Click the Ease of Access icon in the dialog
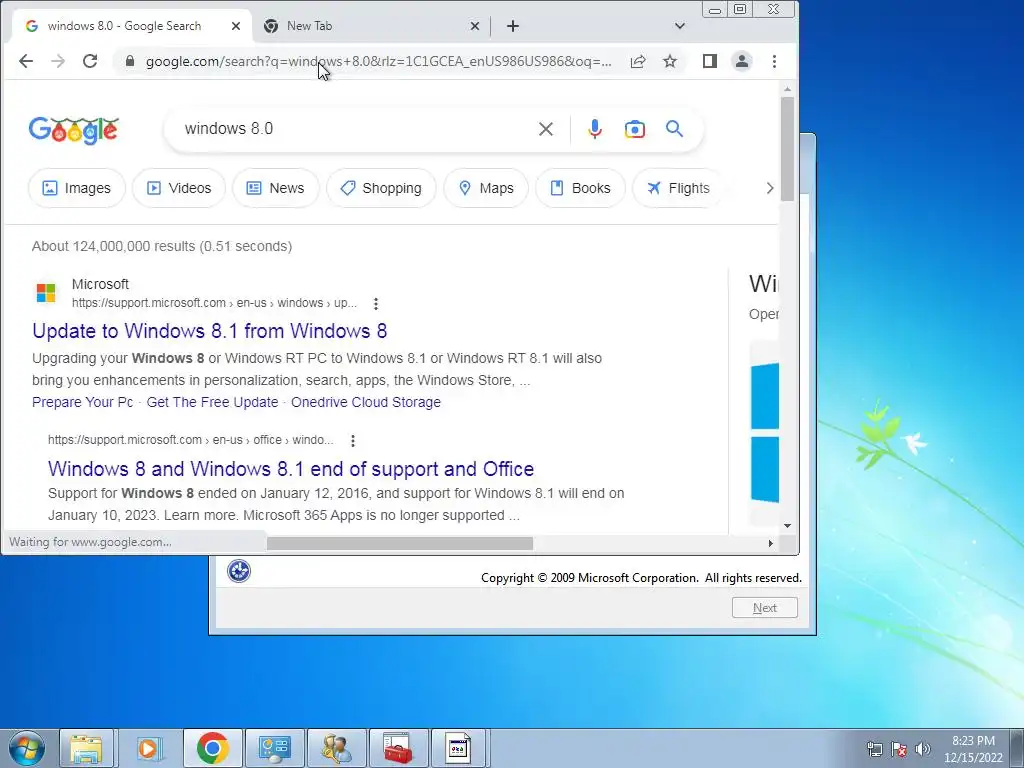This screenshot has height=768, width=1024. [x=239, y=571]
